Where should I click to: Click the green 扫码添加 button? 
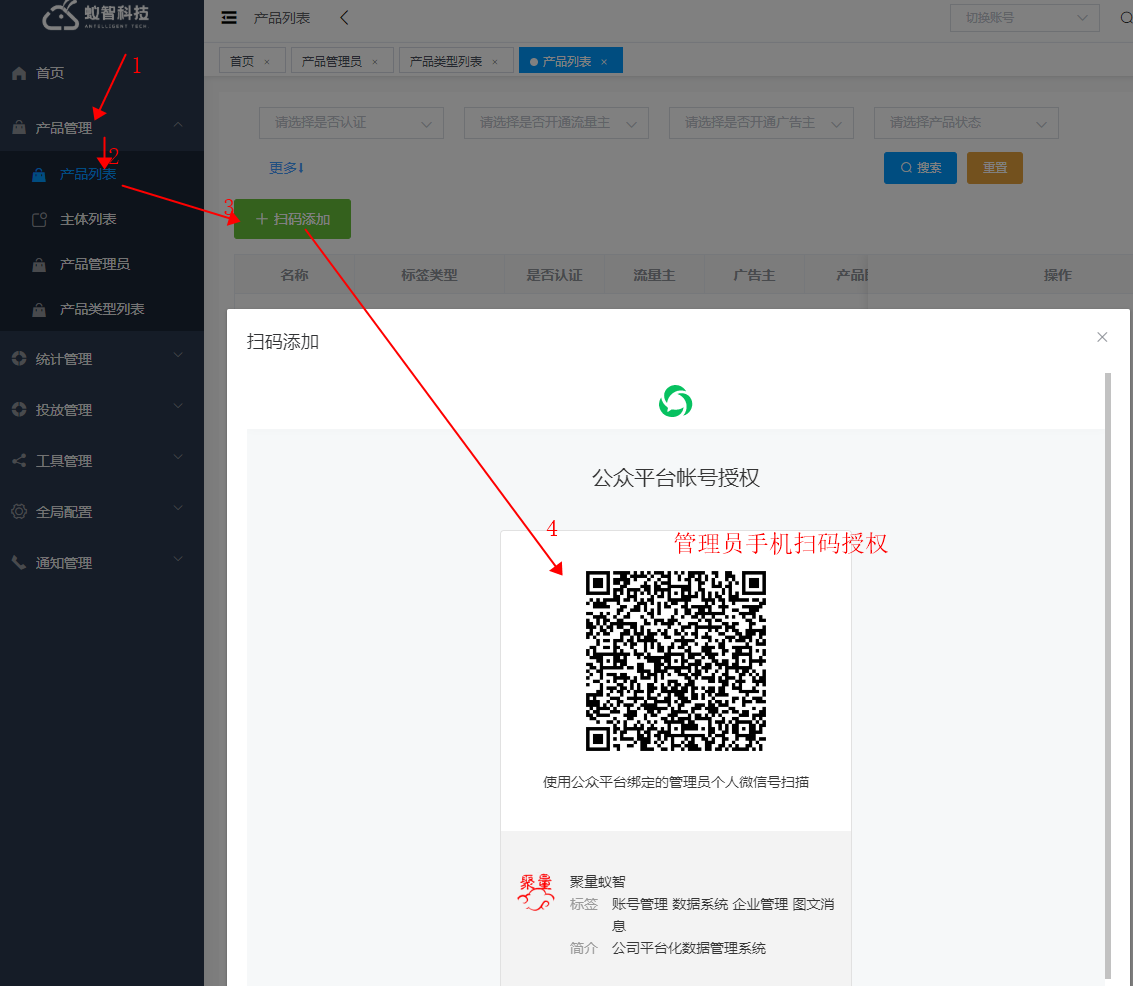(x=292, y=219)
